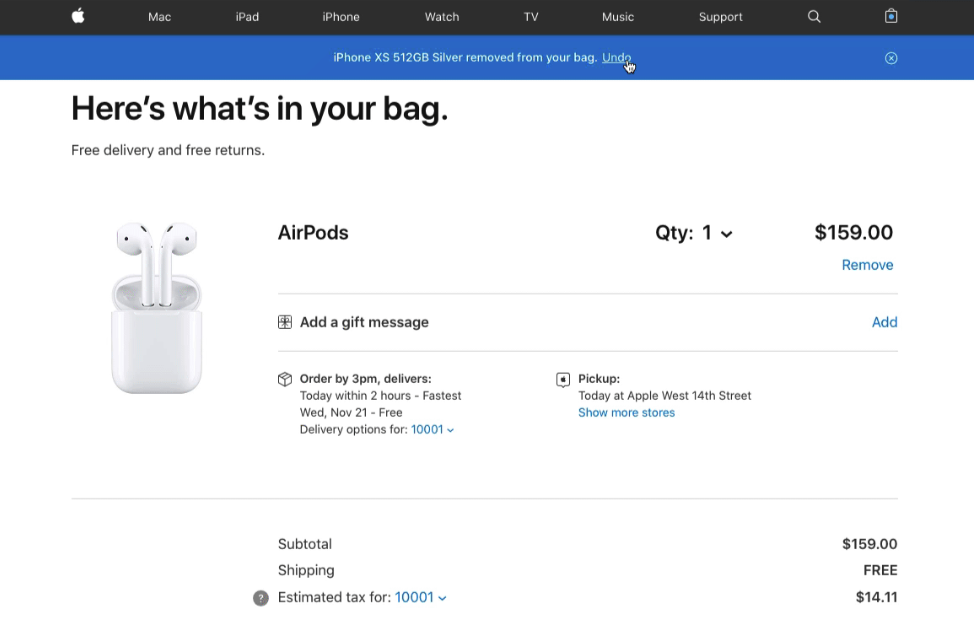
Task: Dismiss the blue notification banner
Action: [891, 58]
